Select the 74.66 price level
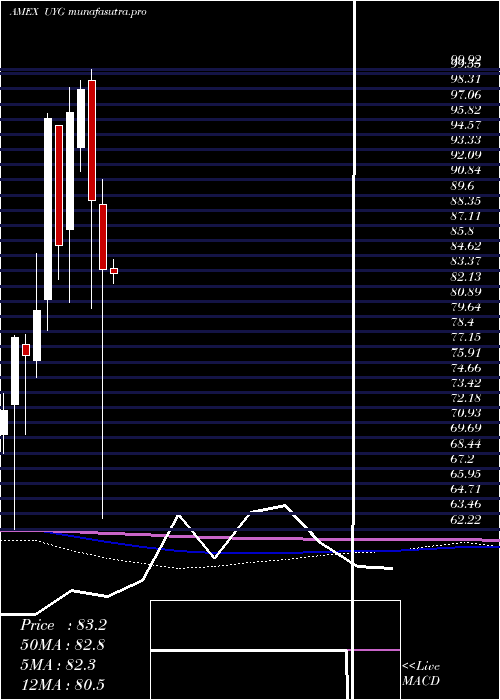 coord(466,368)
